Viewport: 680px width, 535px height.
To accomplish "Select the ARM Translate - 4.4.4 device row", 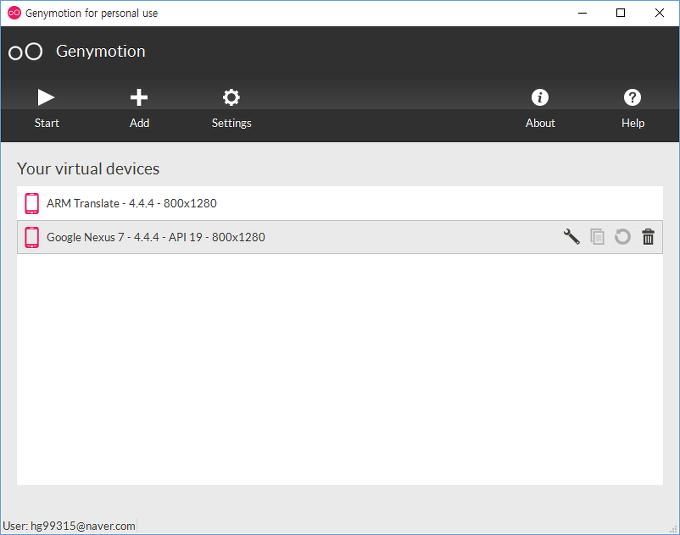I will point(340,203).
